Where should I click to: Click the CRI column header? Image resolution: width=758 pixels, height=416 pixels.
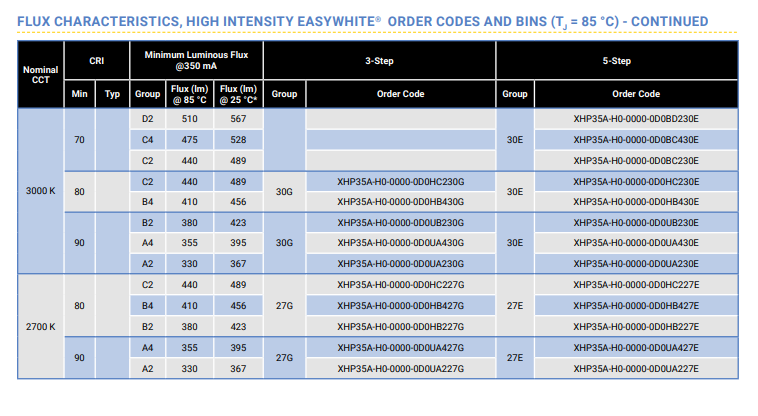click(97, 61)
